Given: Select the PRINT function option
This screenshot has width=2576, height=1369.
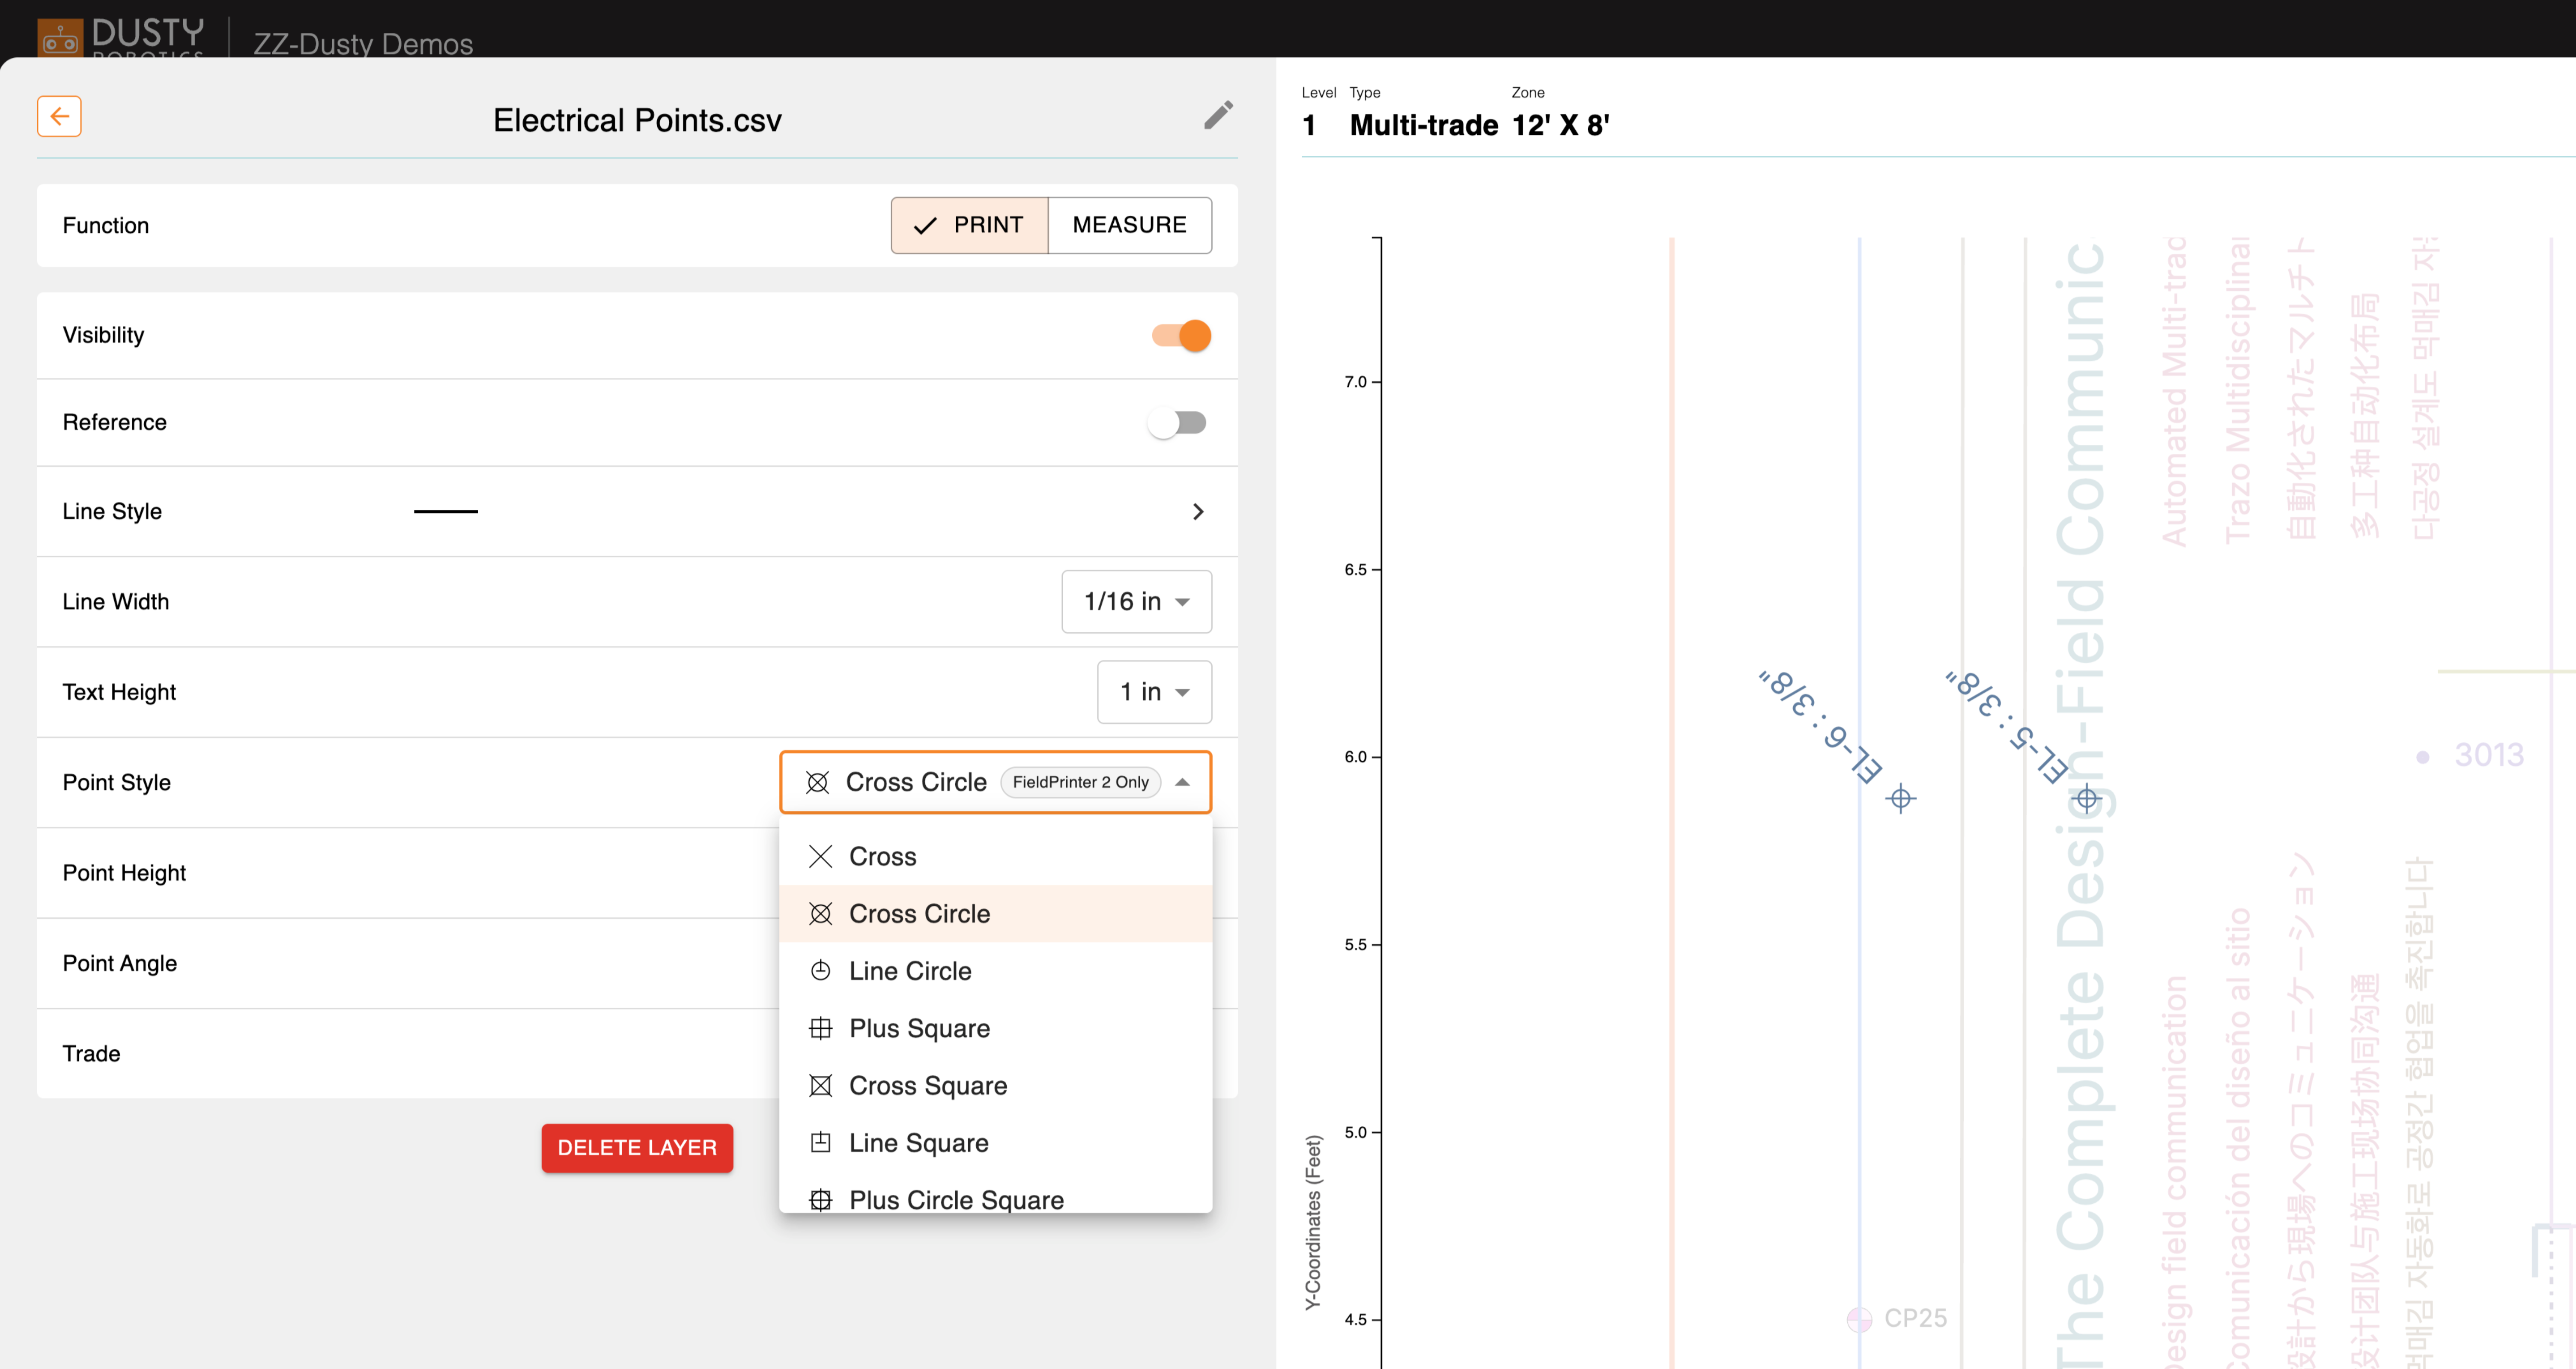Looking at the screenshot, I should tap(969, 225).
